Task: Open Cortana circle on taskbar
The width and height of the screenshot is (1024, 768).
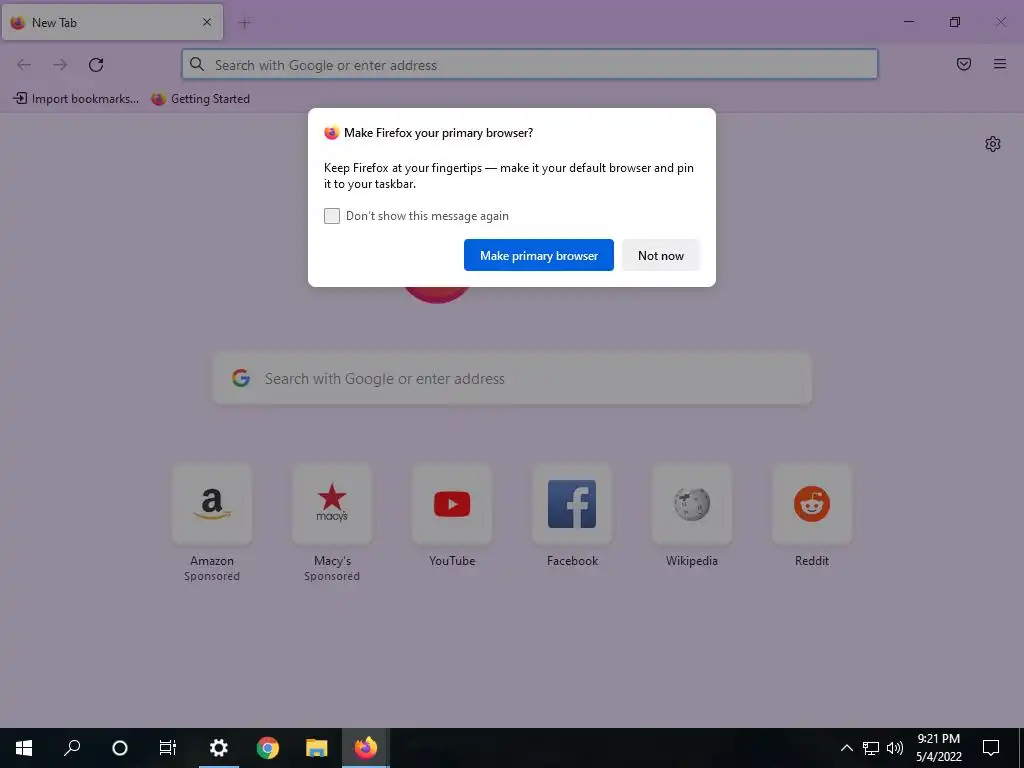Action: click(120, 748)
